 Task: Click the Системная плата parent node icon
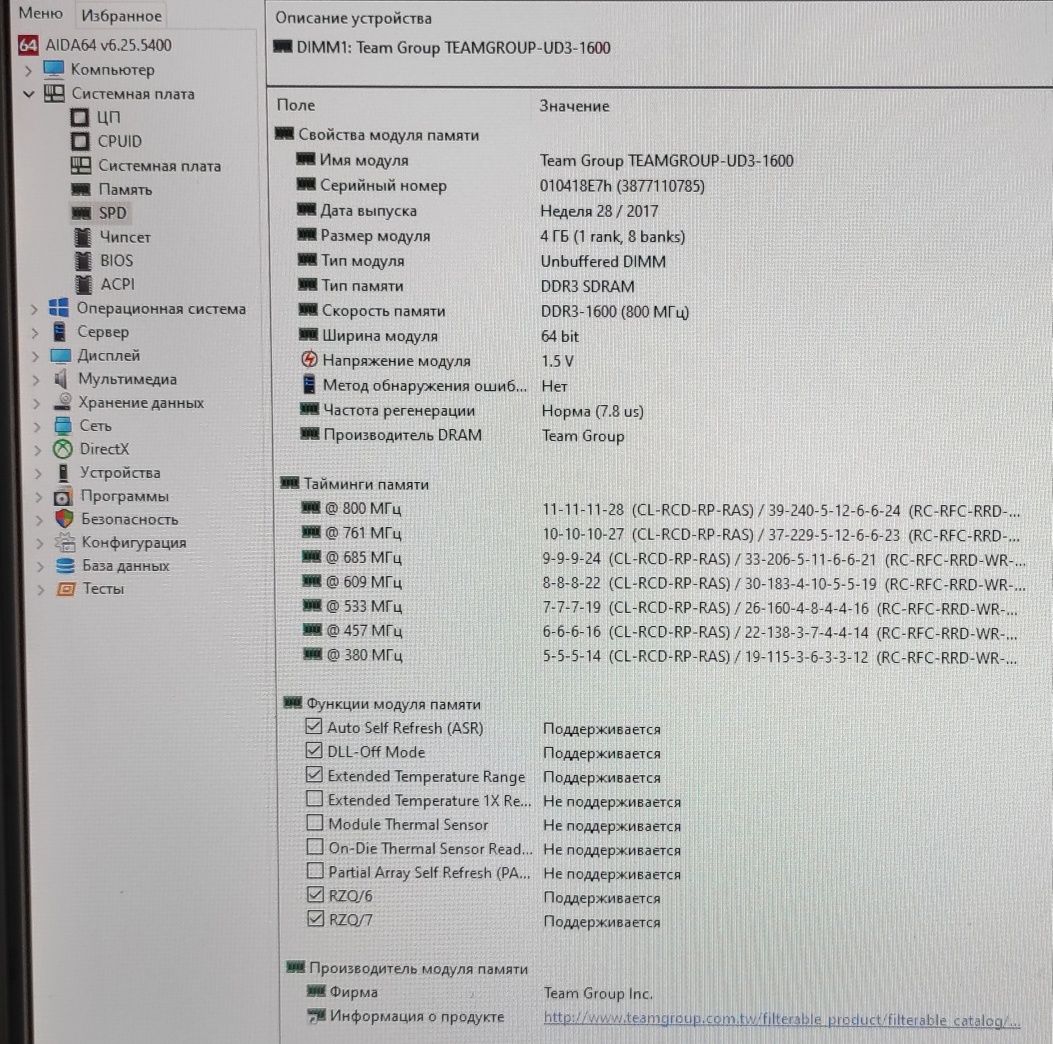pos(54,93)
